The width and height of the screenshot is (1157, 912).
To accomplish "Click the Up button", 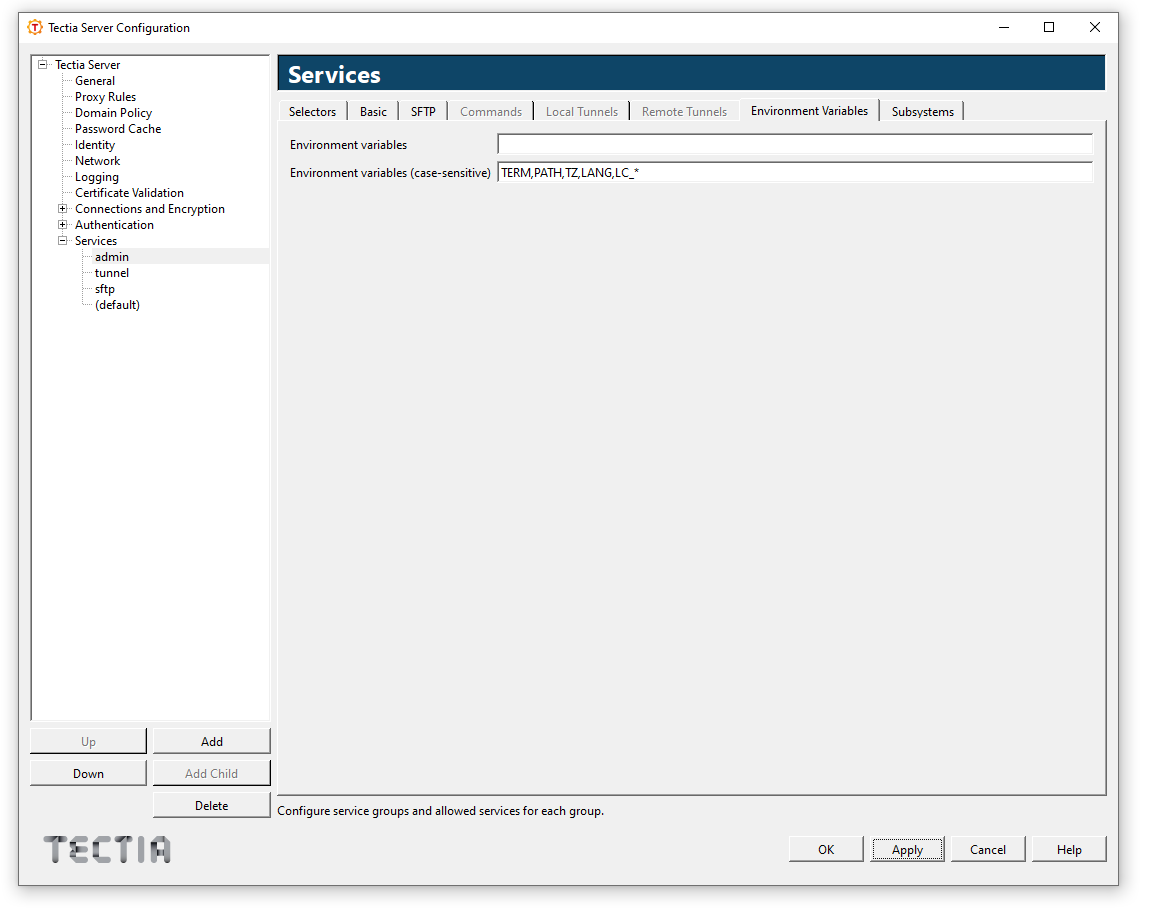I will 89,742.
